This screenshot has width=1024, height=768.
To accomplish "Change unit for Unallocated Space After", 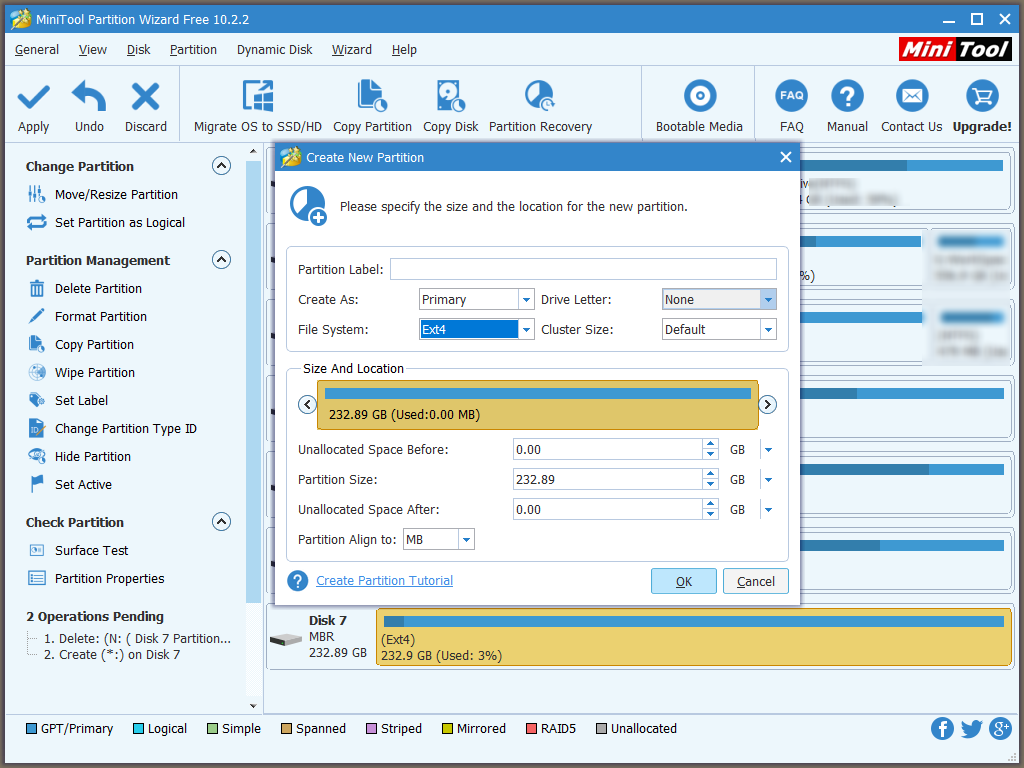I will coord(769,510).
